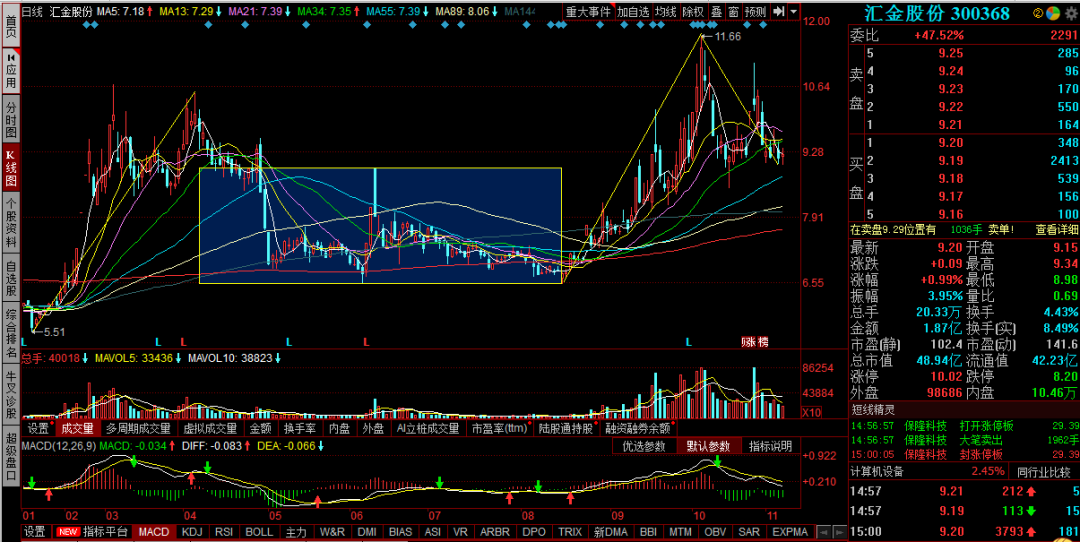This screenshot has height=542, width=1080.
Task: Click the X10 scale label on volume axis
Action: (x=810, y=413)
